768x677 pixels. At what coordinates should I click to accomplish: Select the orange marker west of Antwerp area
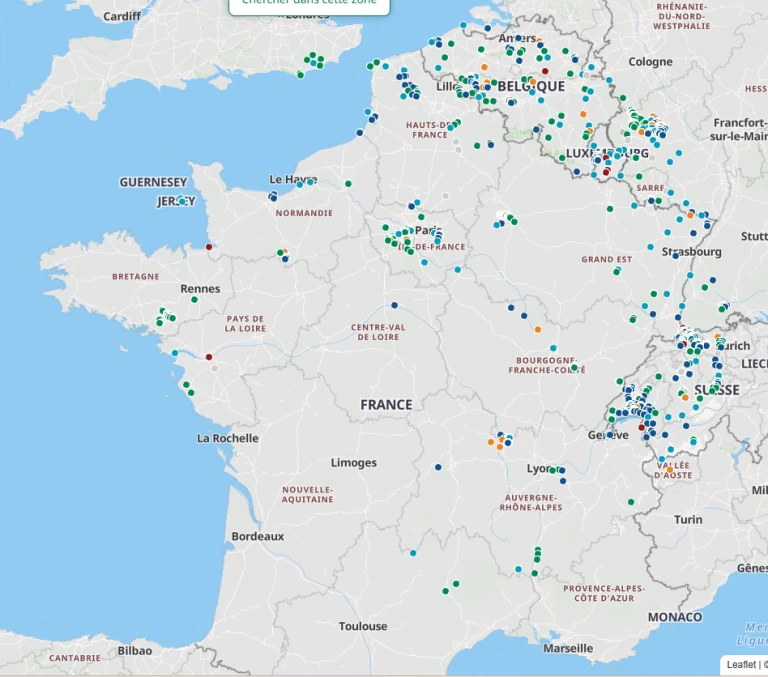(x=484, y=67)
